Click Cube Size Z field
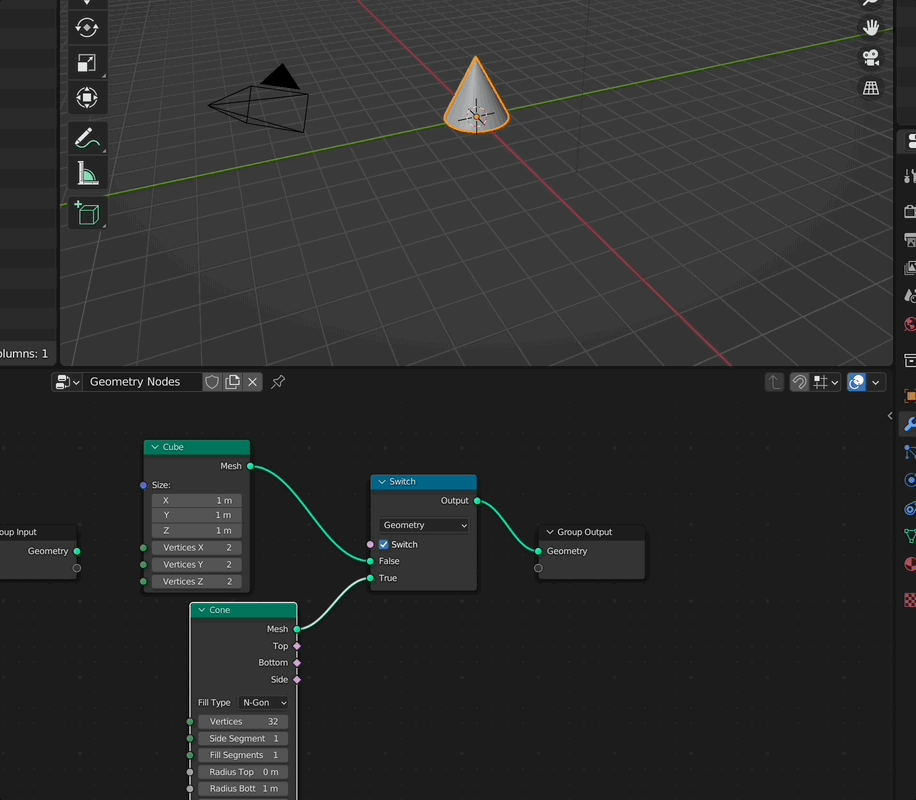The image size is (916, 800). (x=196, y=531)
